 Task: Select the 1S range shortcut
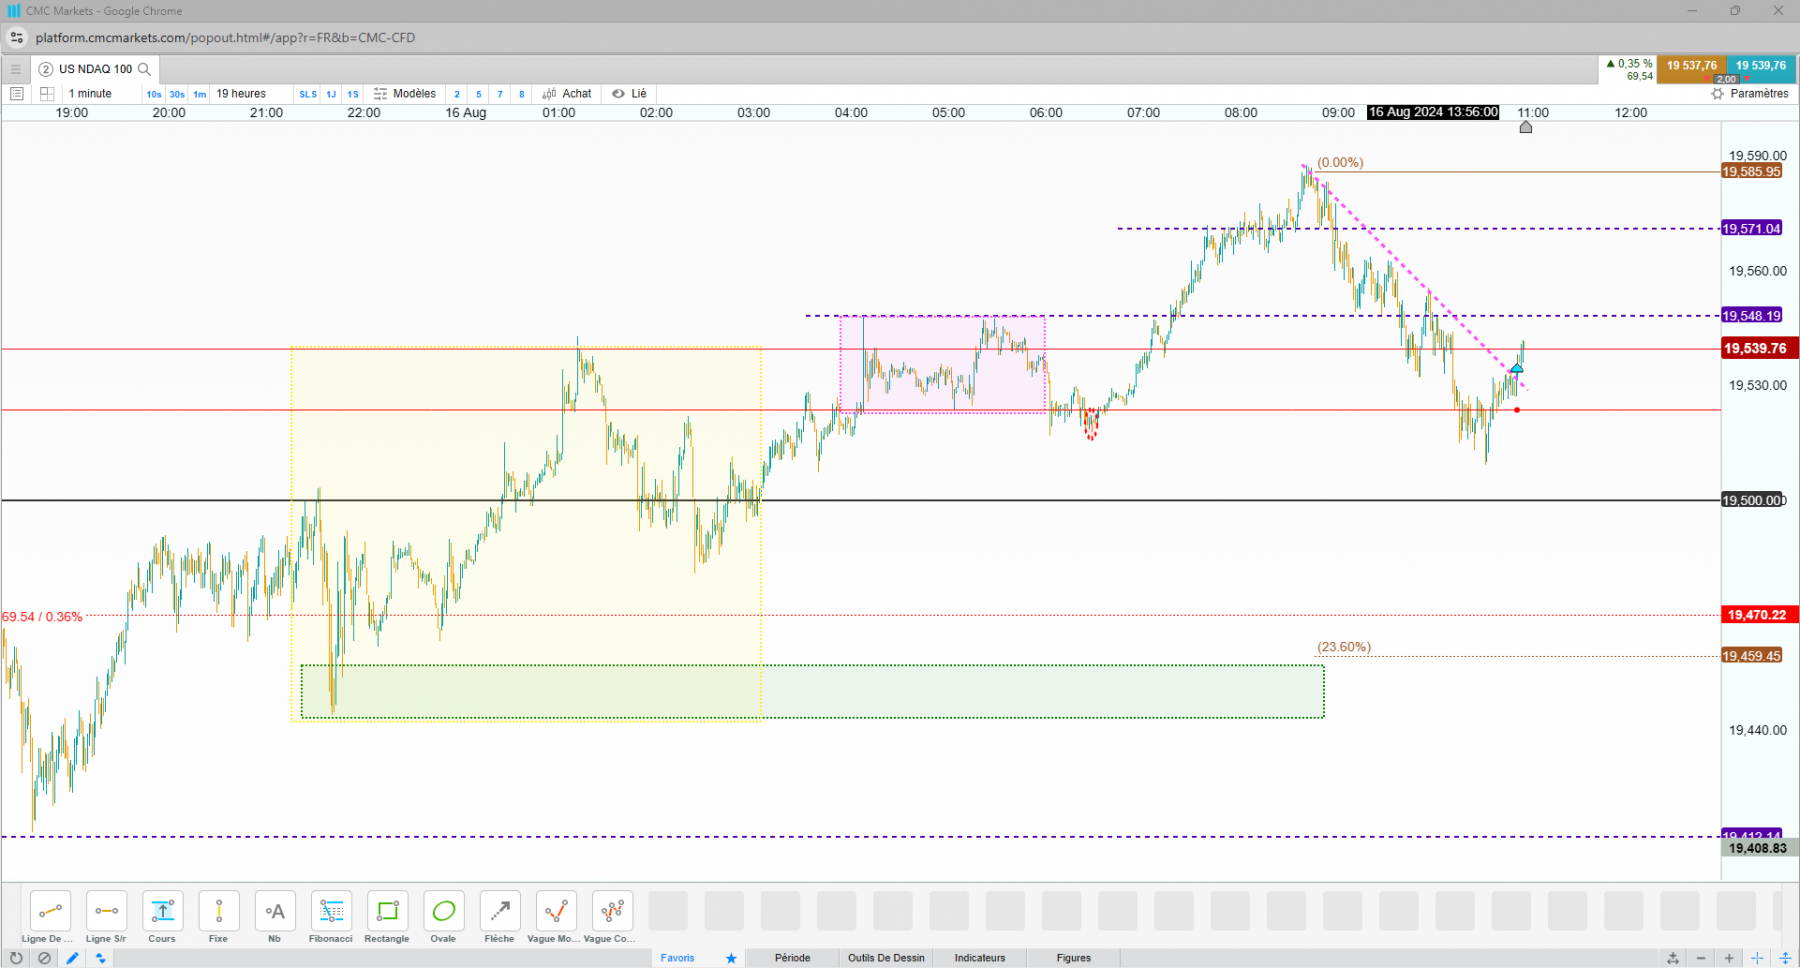pyautogui.click(x=353, y=94)
